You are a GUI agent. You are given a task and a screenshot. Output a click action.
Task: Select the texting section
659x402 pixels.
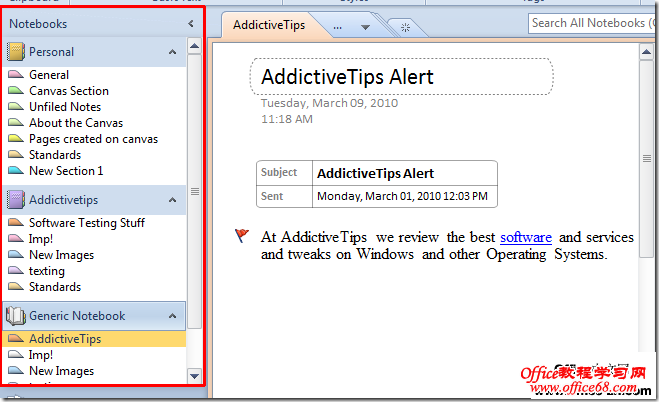(47, 271)
